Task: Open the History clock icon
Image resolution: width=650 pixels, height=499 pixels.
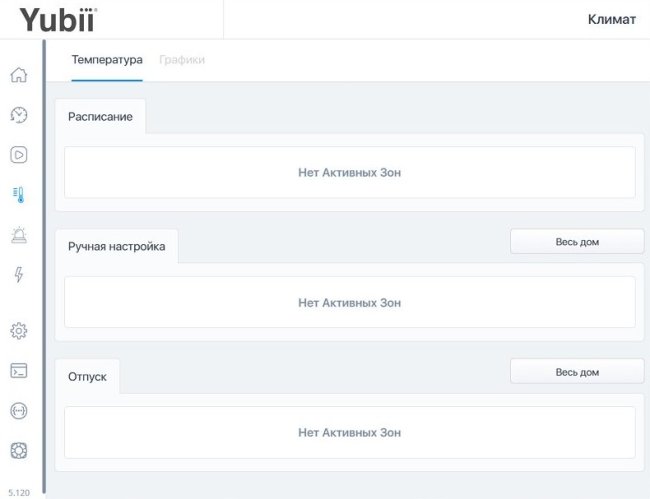Action: (x=18, y=115)
